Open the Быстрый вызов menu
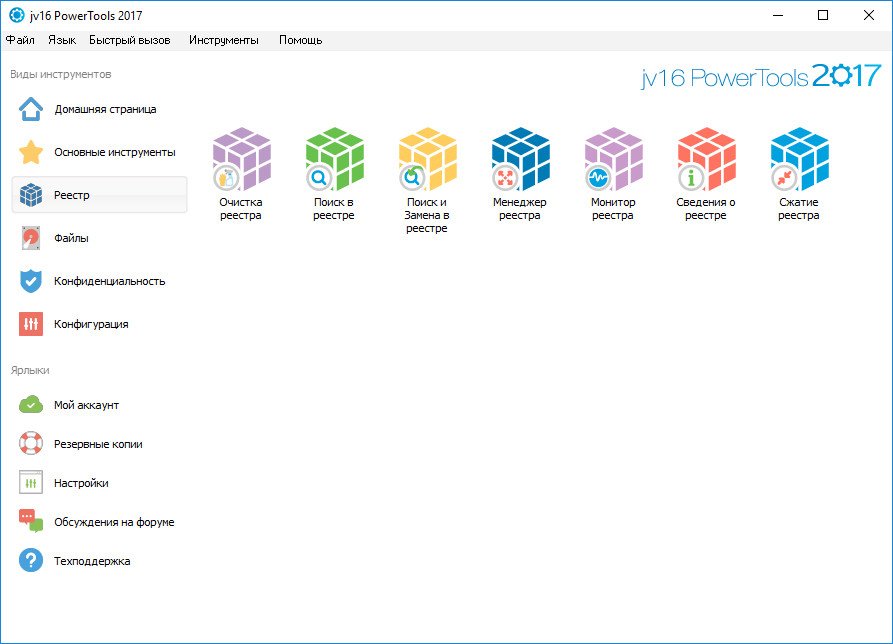Screen dimensions: 893x644 click(130, 40)
